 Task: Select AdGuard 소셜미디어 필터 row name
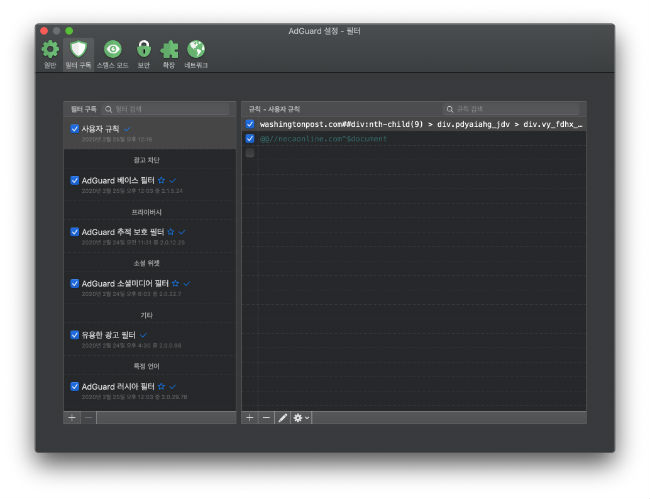[125, 283]
